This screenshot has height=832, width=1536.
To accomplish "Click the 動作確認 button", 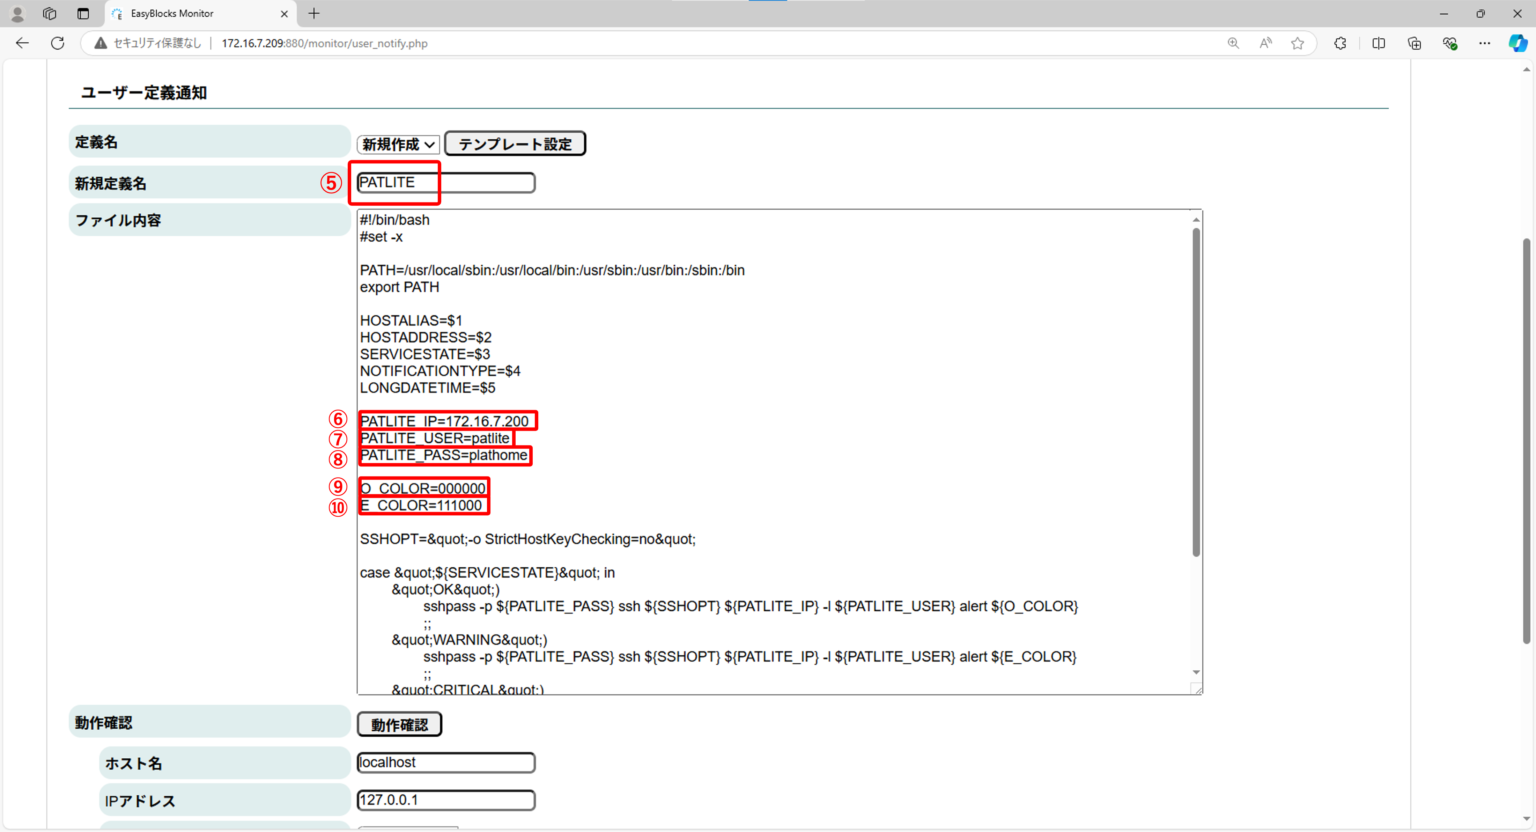I will coord(400,723).
